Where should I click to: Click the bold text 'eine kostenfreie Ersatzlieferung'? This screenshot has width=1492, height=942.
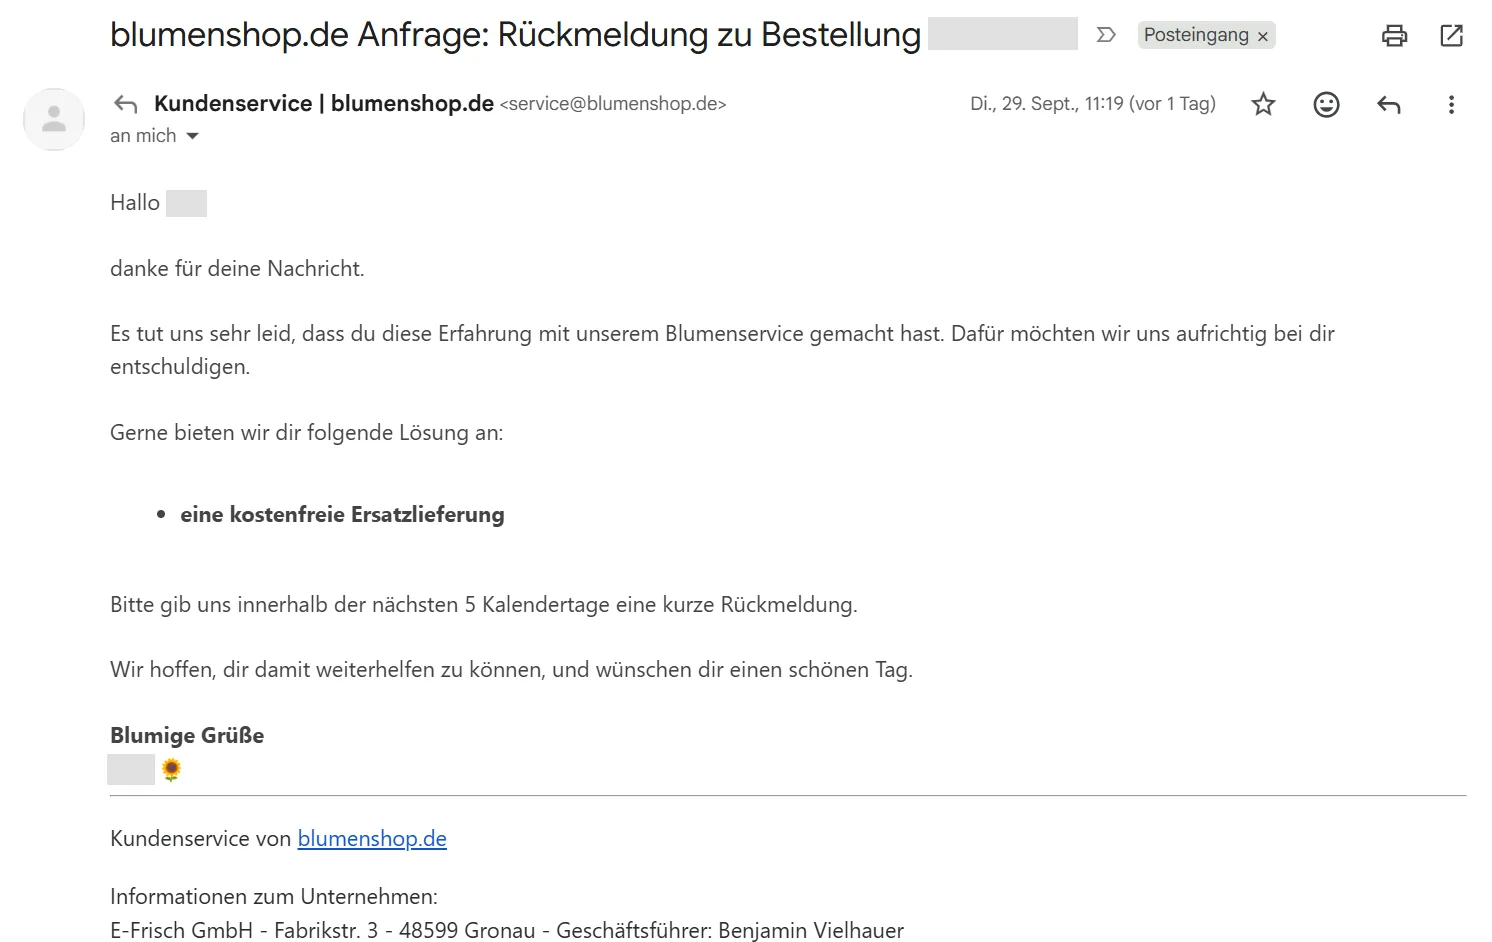(x=342, y=515)
